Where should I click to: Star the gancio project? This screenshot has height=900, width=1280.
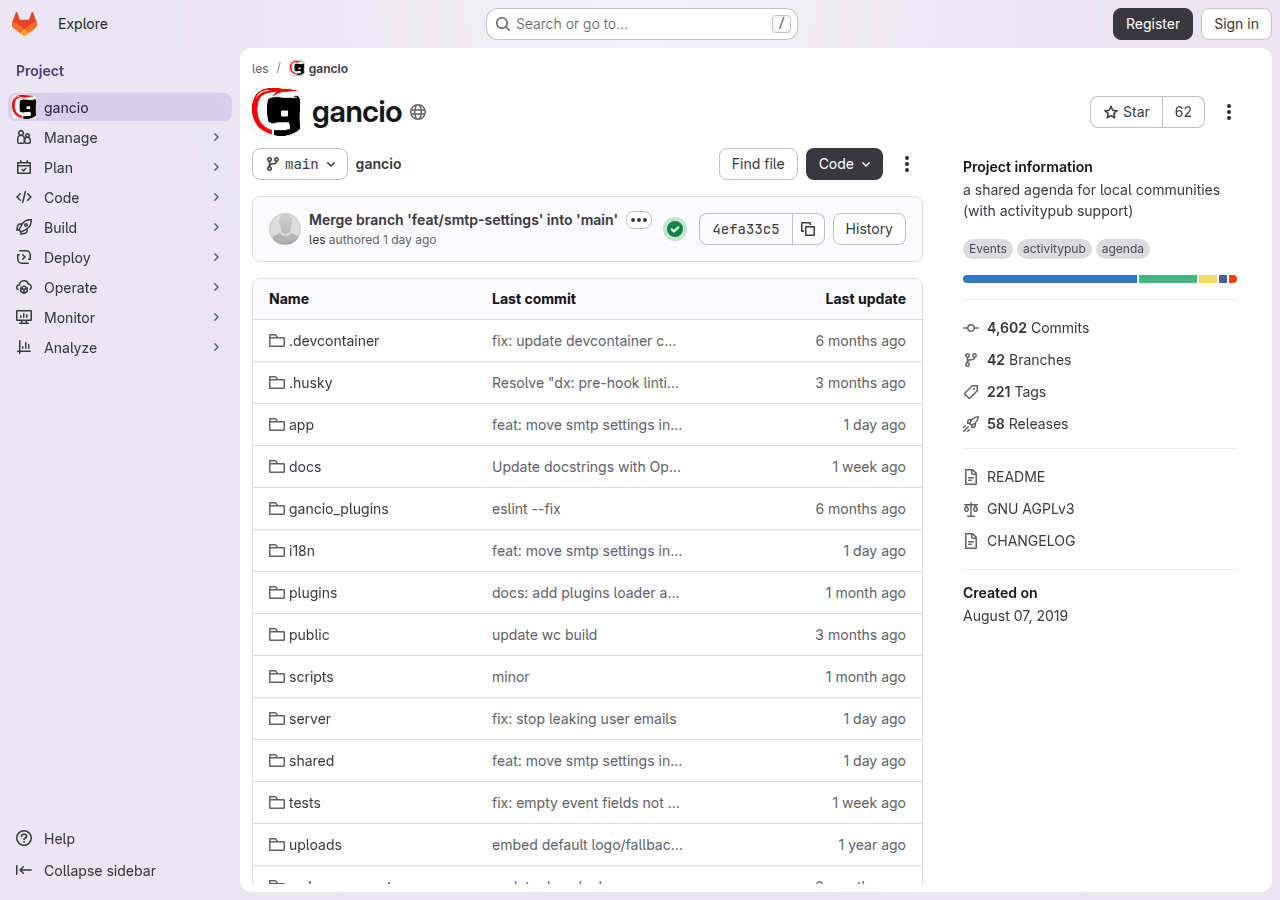click(x=1126, y=112)
